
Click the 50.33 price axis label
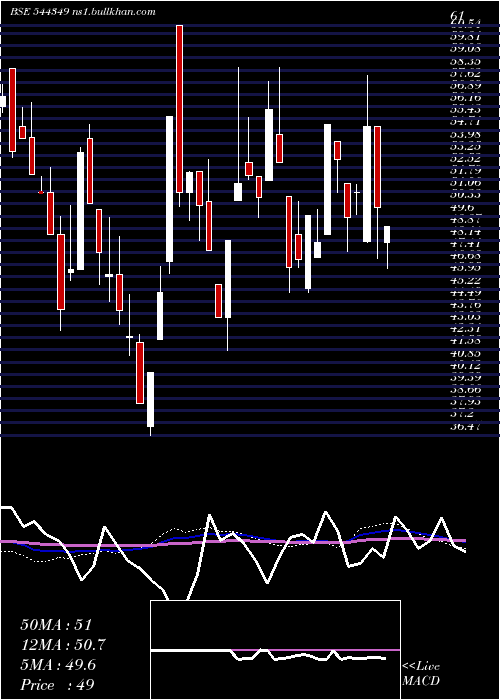click(x=465, y=194)
